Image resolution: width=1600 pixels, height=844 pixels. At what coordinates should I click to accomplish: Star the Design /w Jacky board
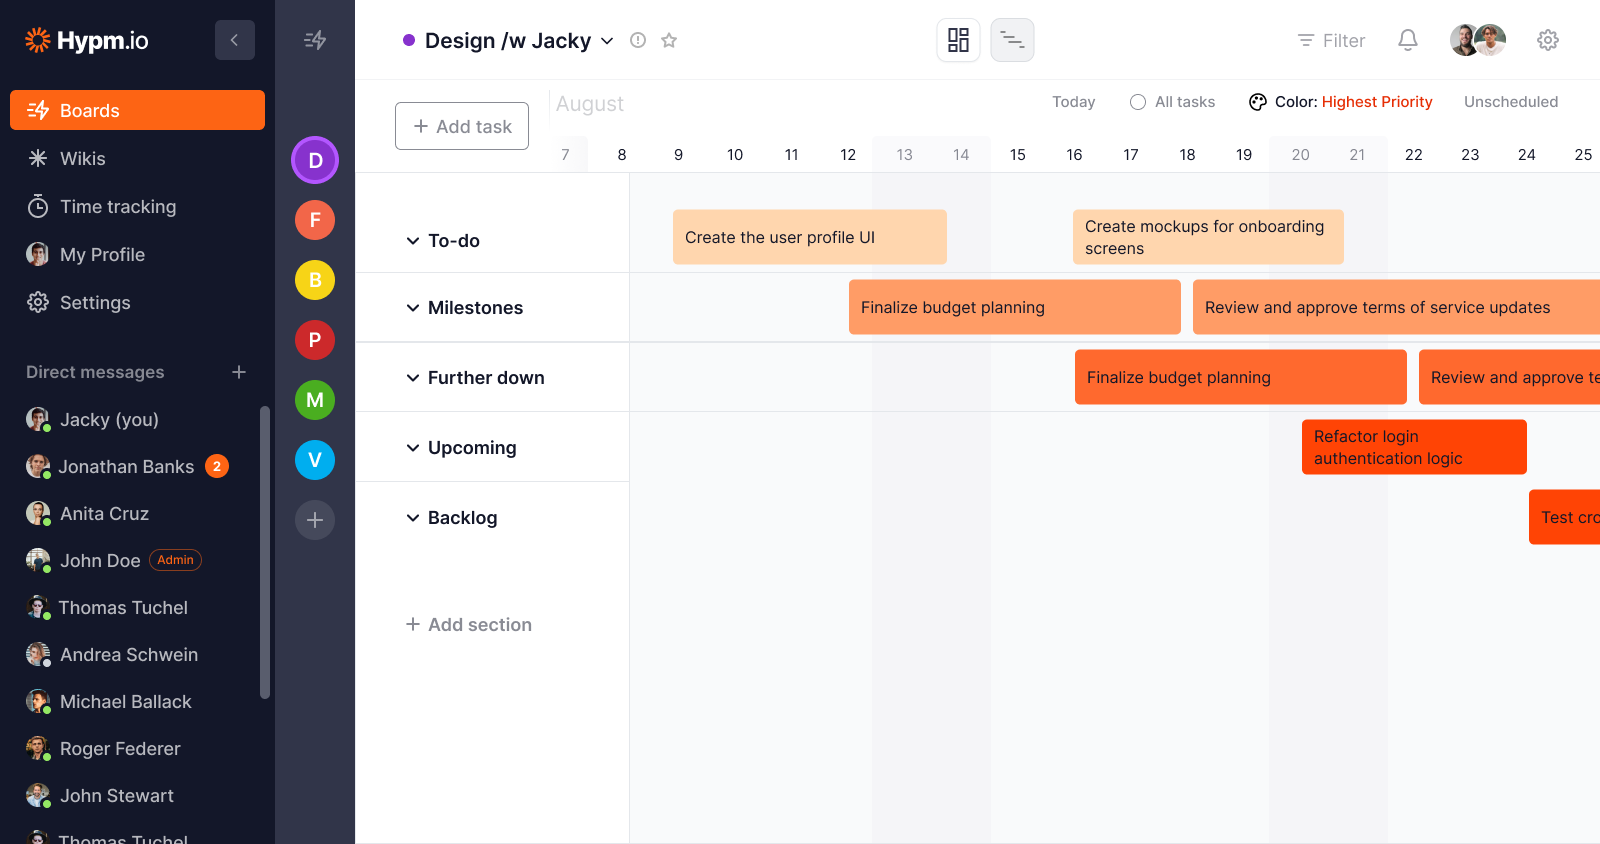669,40
